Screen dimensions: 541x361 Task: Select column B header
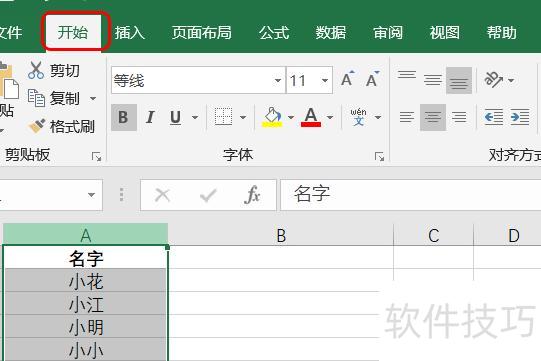point(281,235)
